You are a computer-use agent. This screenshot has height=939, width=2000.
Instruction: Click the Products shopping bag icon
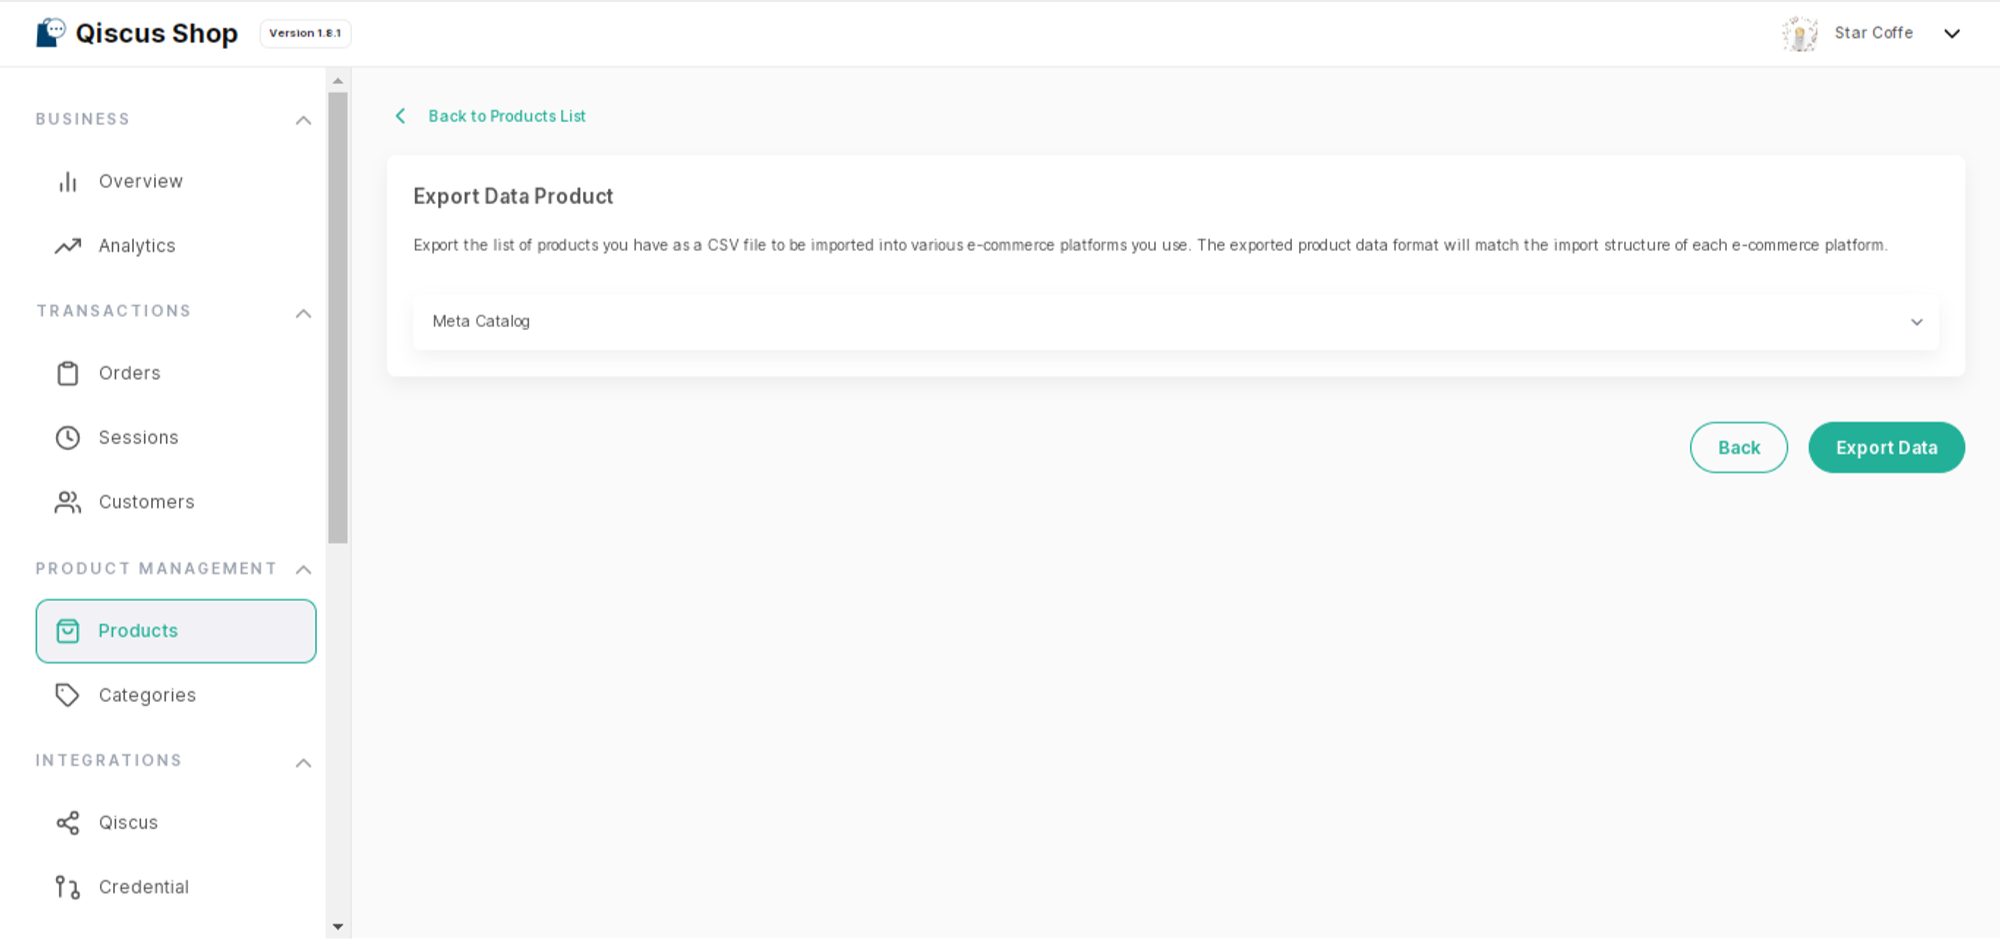click(68, 631)
